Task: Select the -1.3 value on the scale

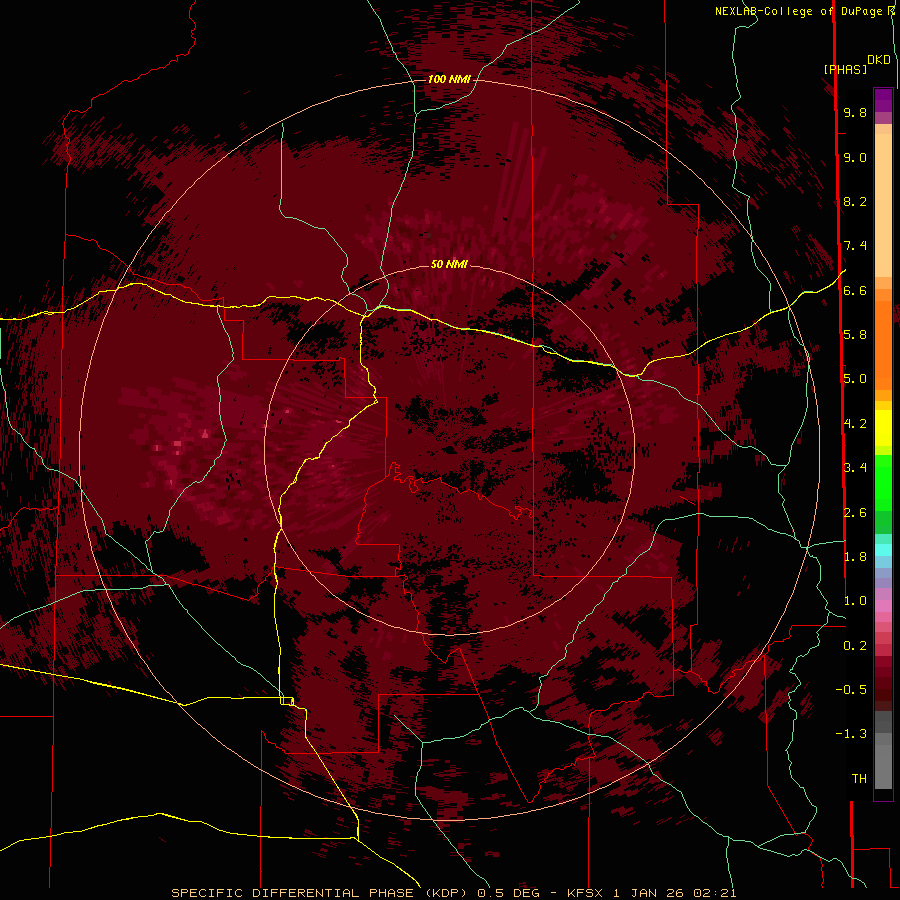Action: tap(851, 734)
